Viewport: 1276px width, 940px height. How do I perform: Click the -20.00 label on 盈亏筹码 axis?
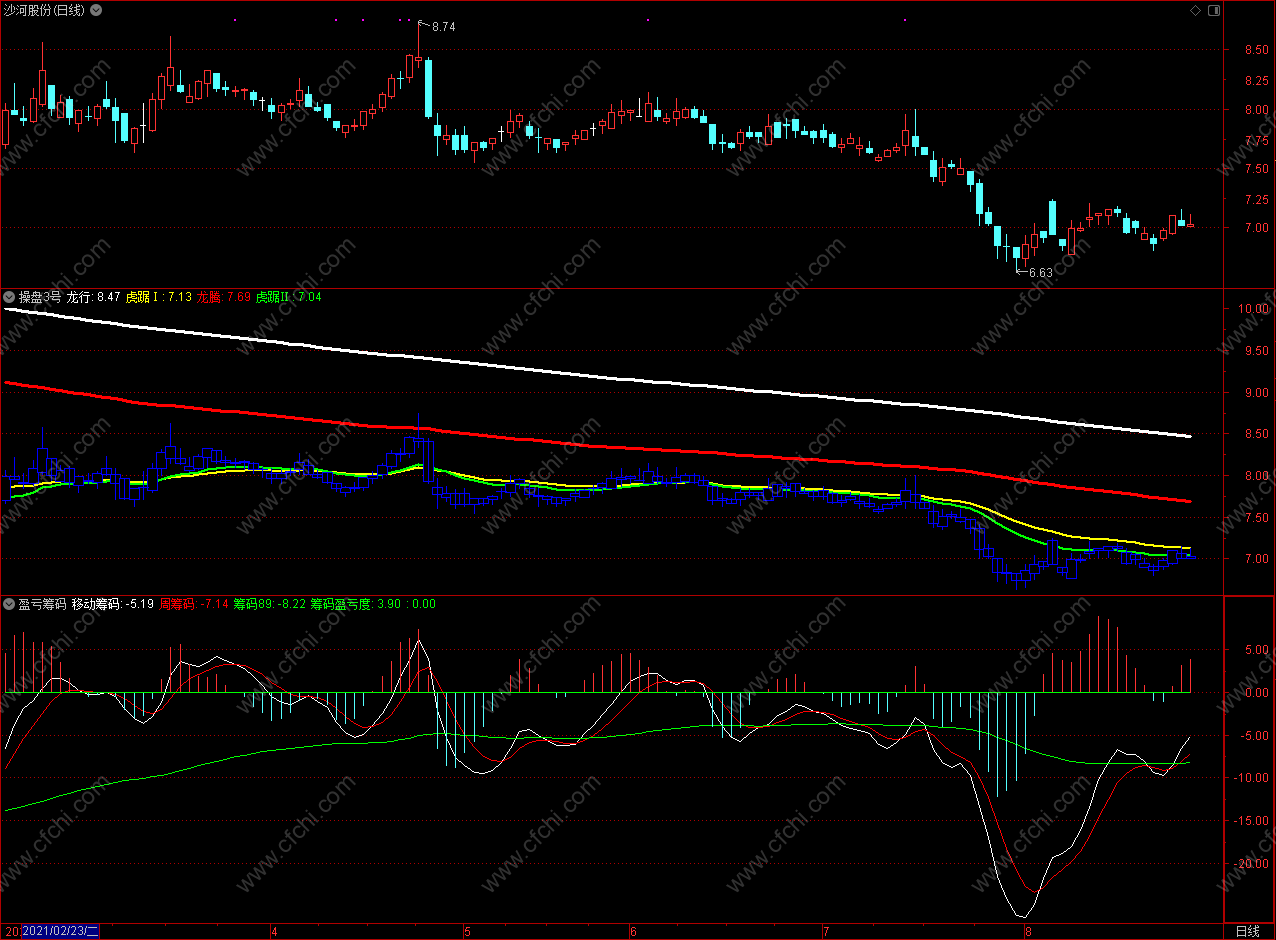click(1249, 863)
